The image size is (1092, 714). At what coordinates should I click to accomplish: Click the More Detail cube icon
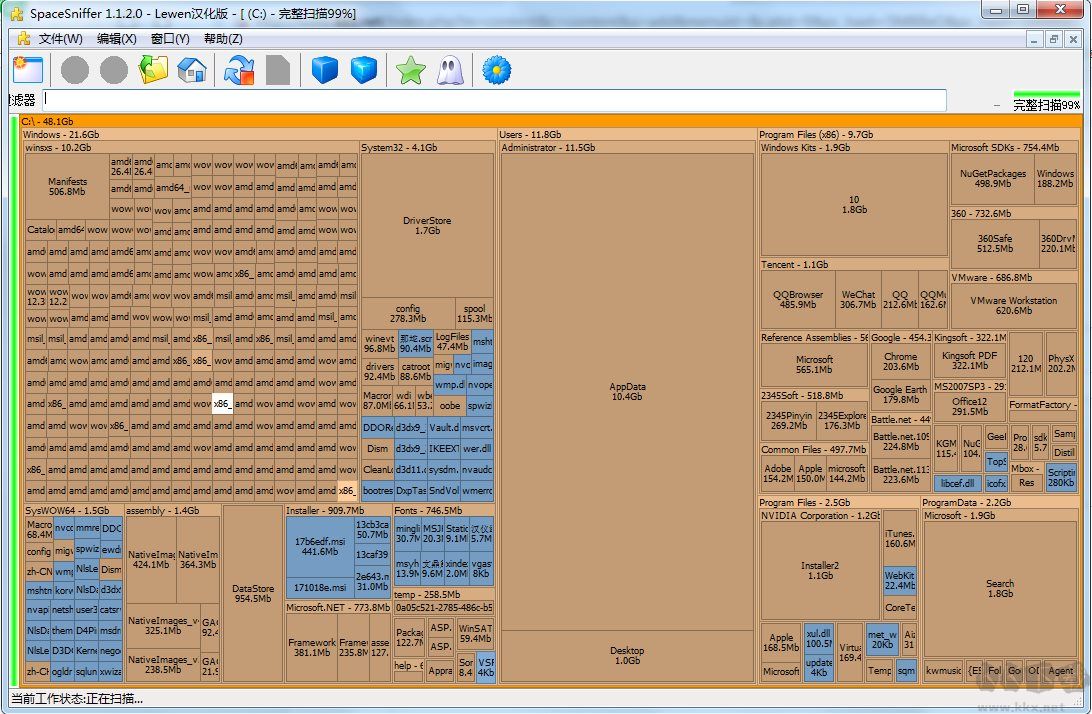365,70
